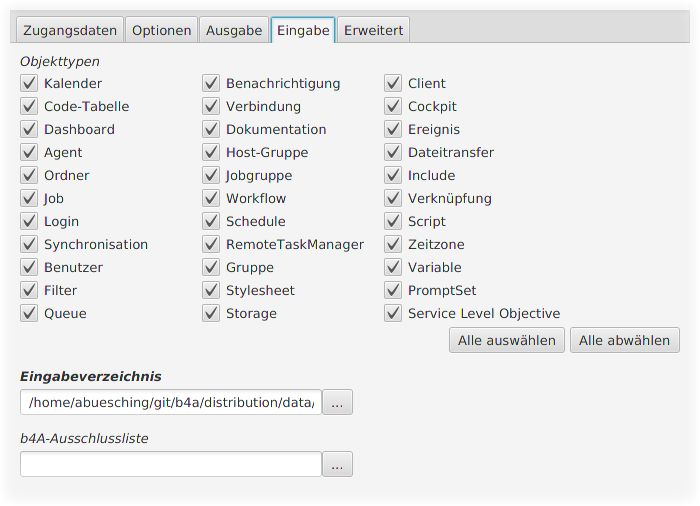Disable the Synchronisation object type
Image resolution: width=700 pixels, height=506 pixels.
point(28,245)
